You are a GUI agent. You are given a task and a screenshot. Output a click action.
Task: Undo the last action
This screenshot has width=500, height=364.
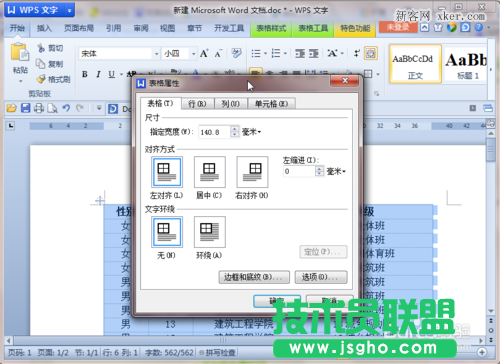[66, 108]
